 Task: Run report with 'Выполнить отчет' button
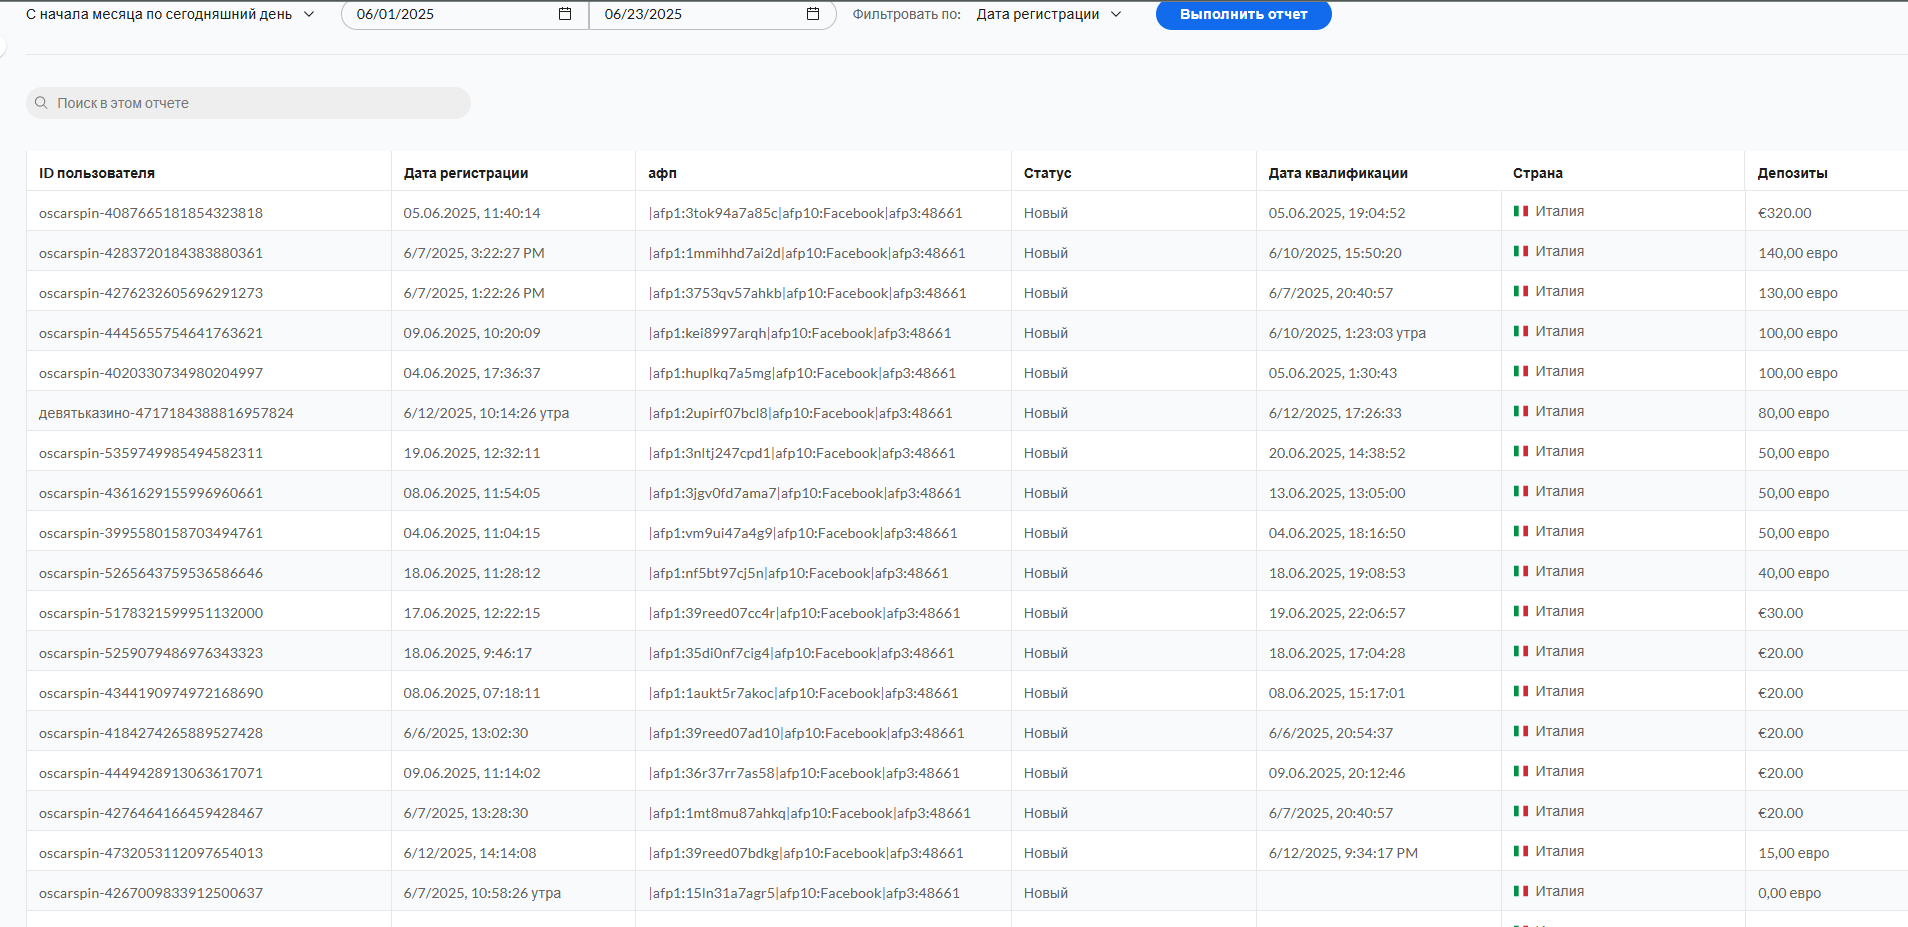(x=1243, y=14)
